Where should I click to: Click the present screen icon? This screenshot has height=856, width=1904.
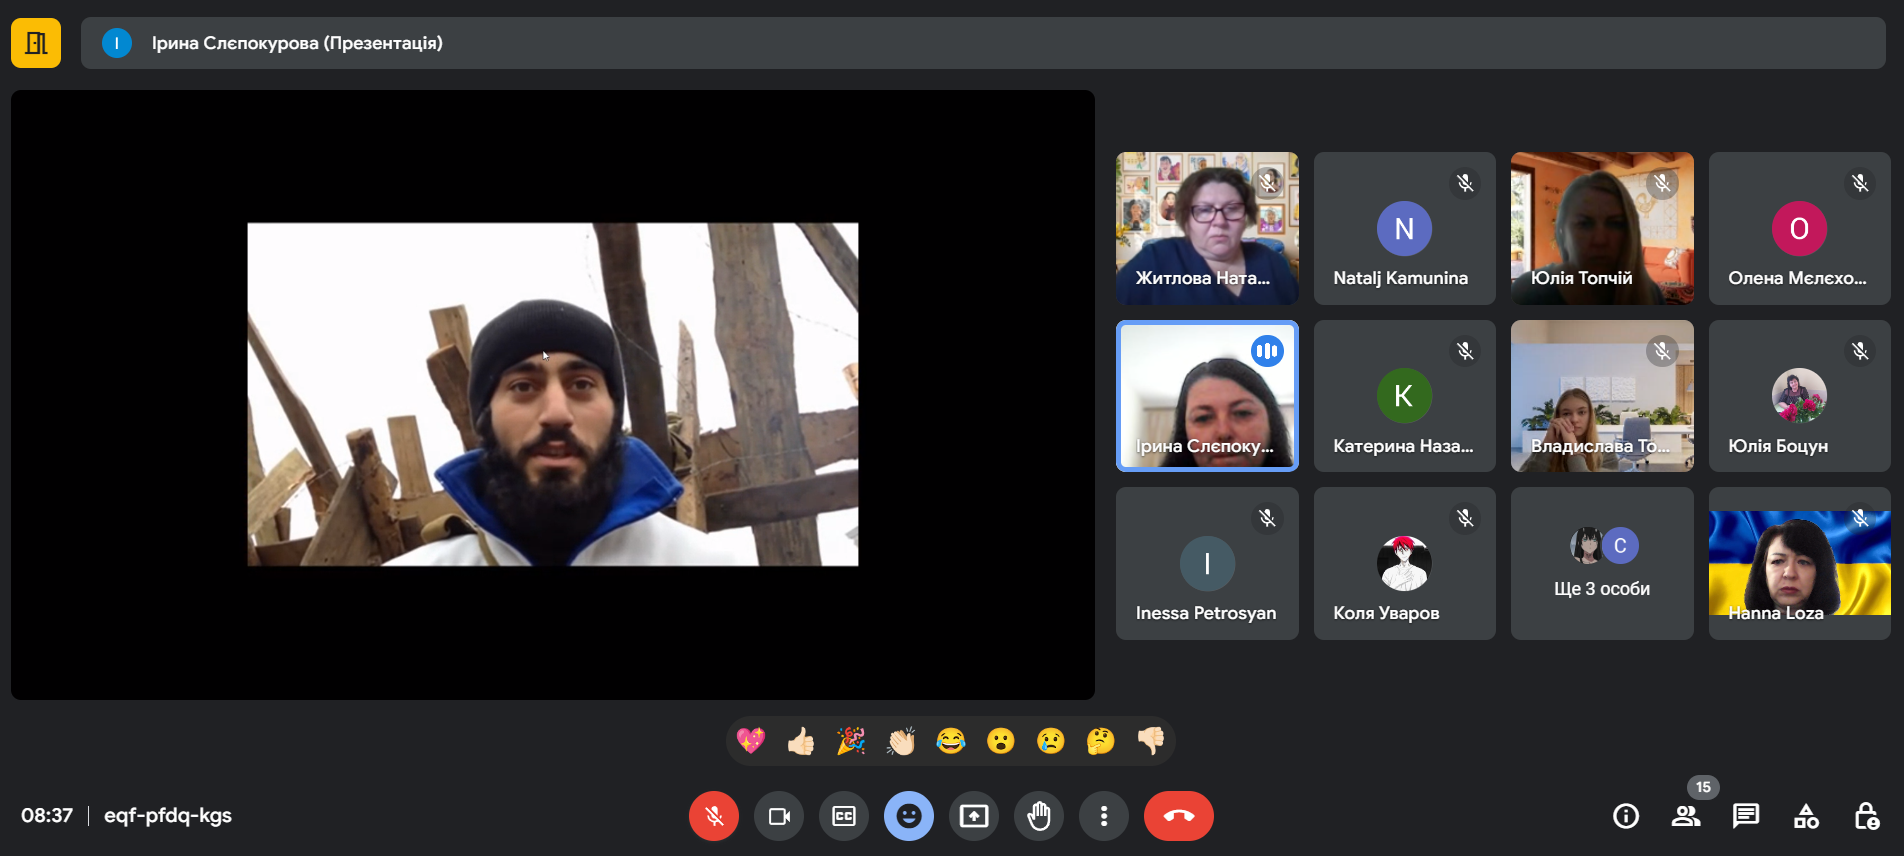(x=973, y=816)
